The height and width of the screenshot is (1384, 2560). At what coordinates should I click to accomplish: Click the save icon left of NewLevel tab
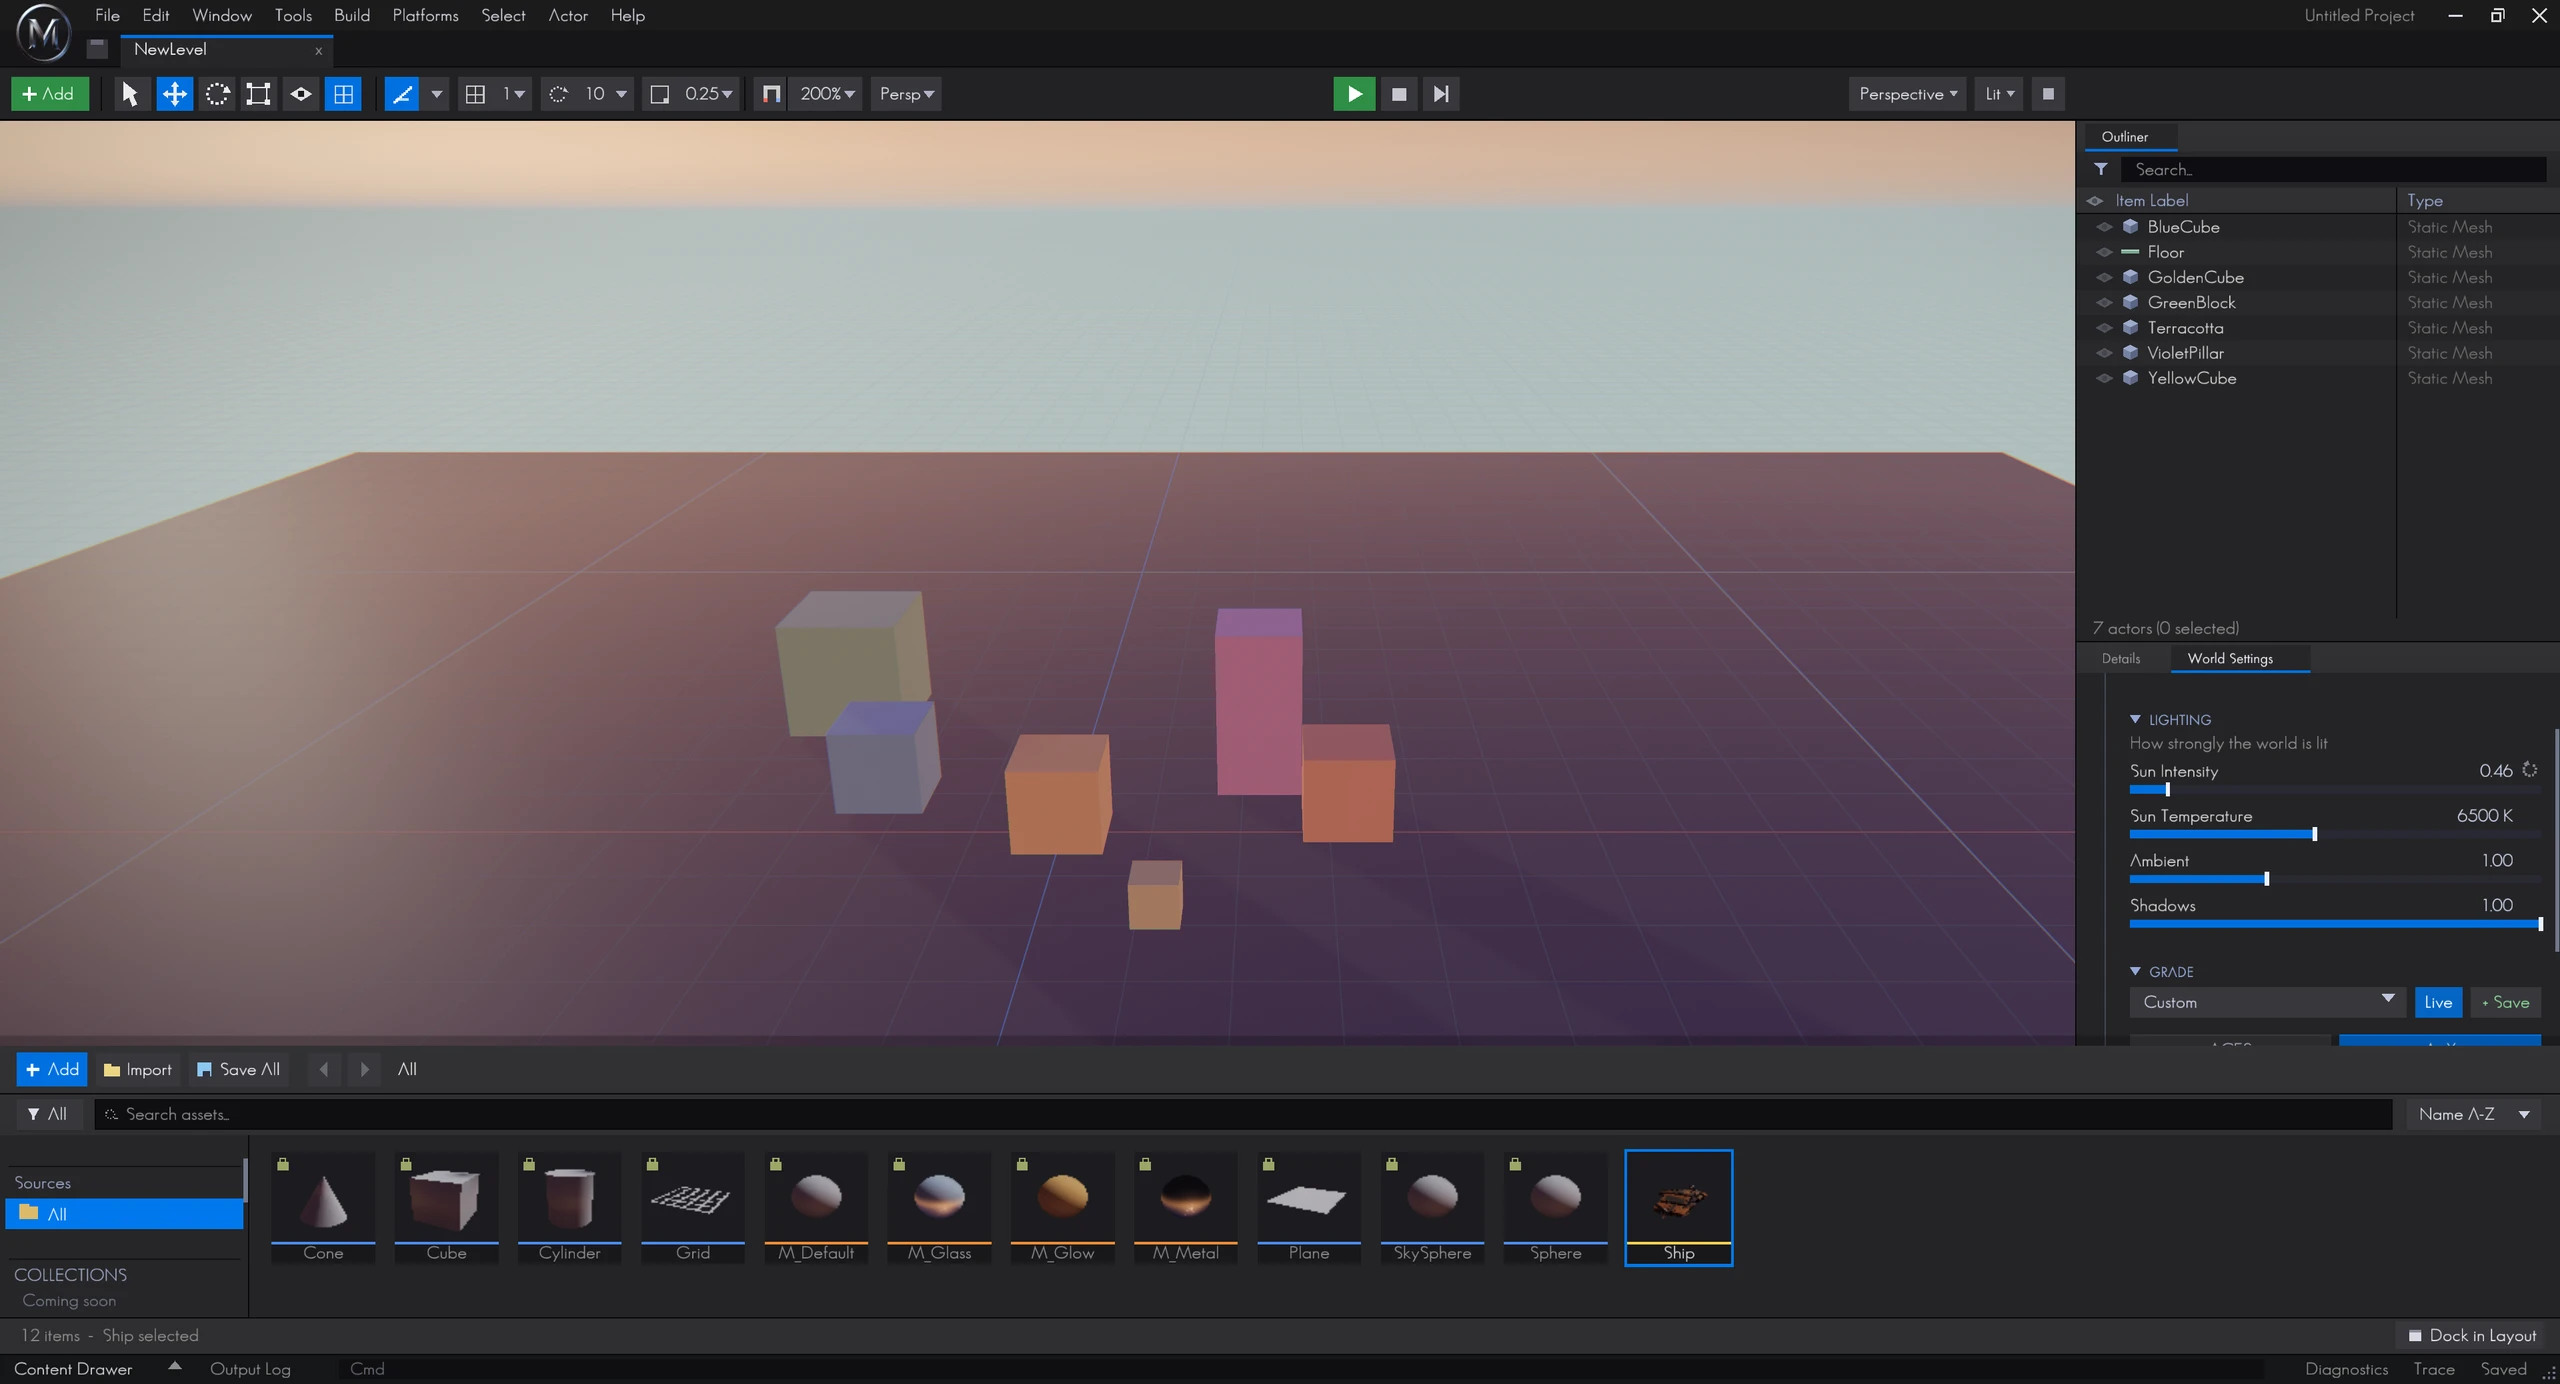pyautogui.click(x=97, y=48)
